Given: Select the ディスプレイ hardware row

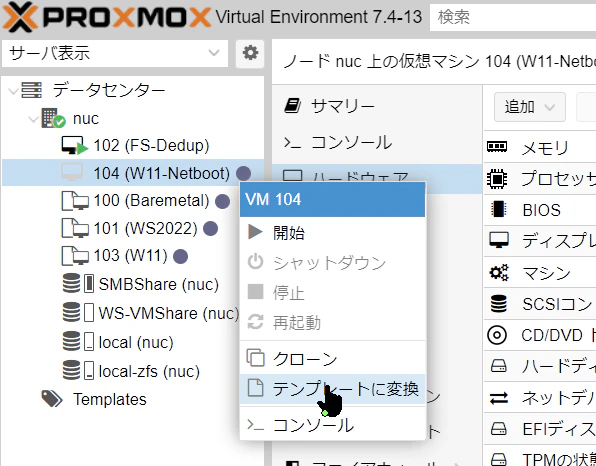Looking at the screenshot, I should pos(540,241).
